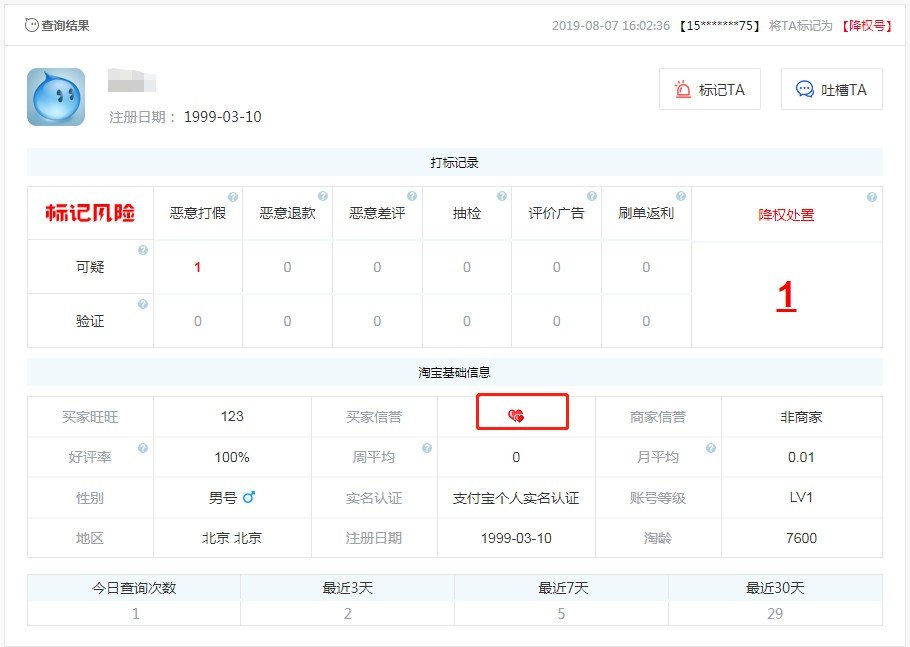Viewport: 910px width, 647px height.
Task: Click the 标记TA button
Action: [710, 89]
